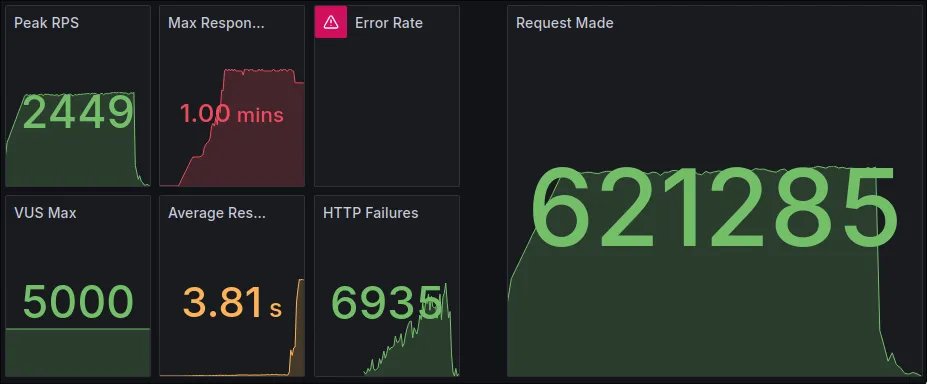Open the HTTP Failures panel title
Screen dimensions: 927x384
click(371, 213)
